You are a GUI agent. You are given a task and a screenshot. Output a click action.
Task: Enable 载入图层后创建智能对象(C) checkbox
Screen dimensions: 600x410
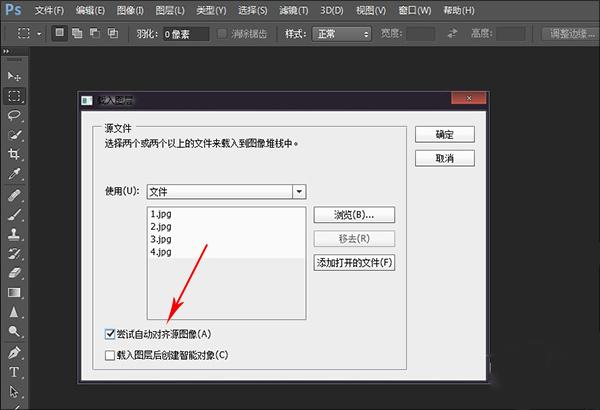(x=109, y=355)
